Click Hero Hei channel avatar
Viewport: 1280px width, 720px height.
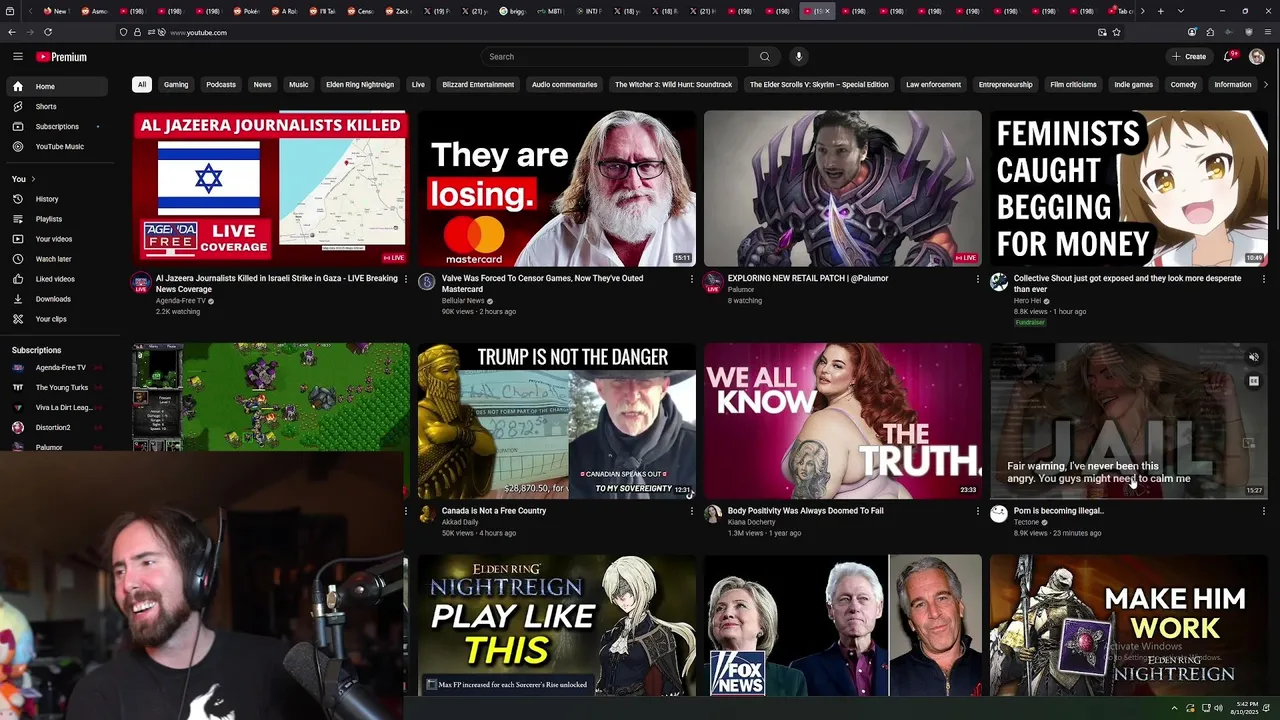(999, 282)
